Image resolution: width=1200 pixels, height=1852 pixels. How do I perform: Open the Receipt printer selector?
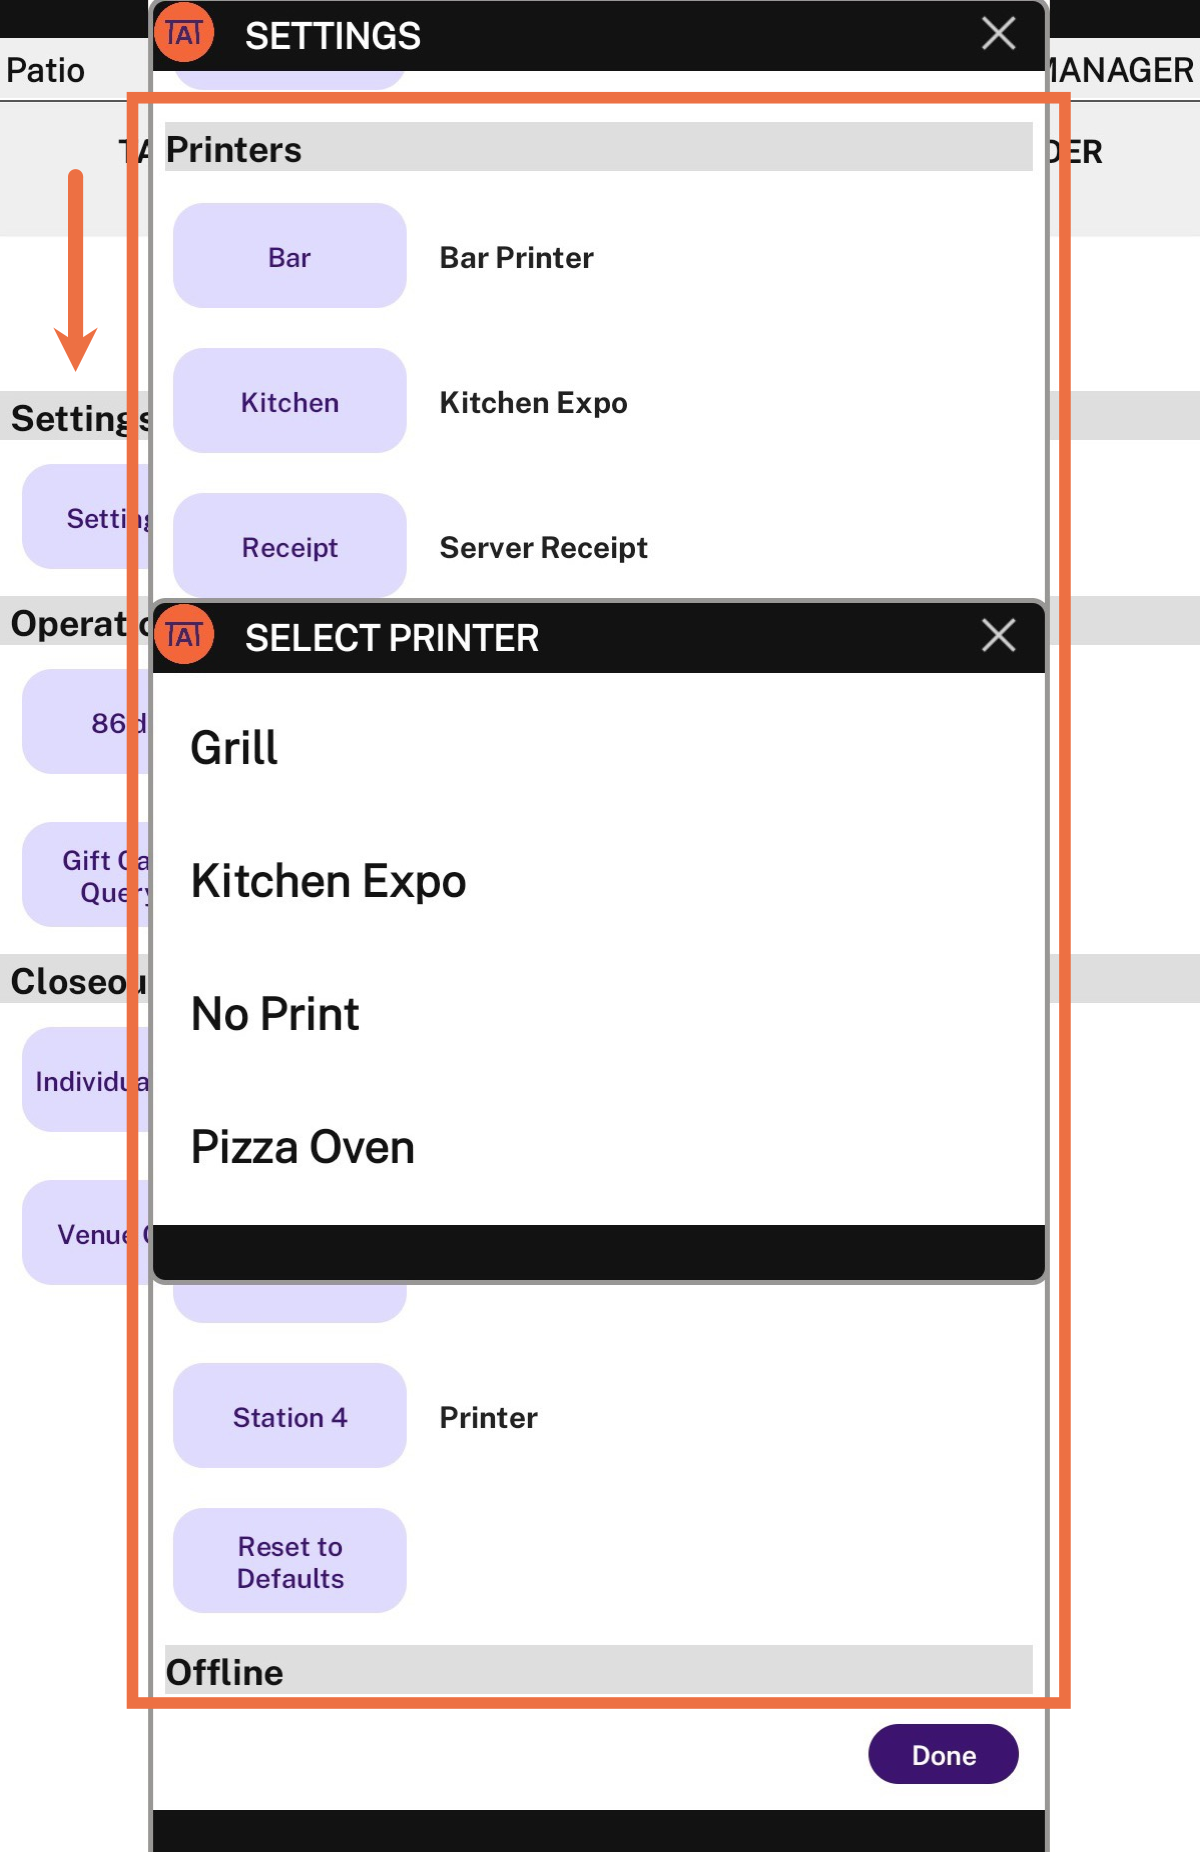[x=290, y=546]
